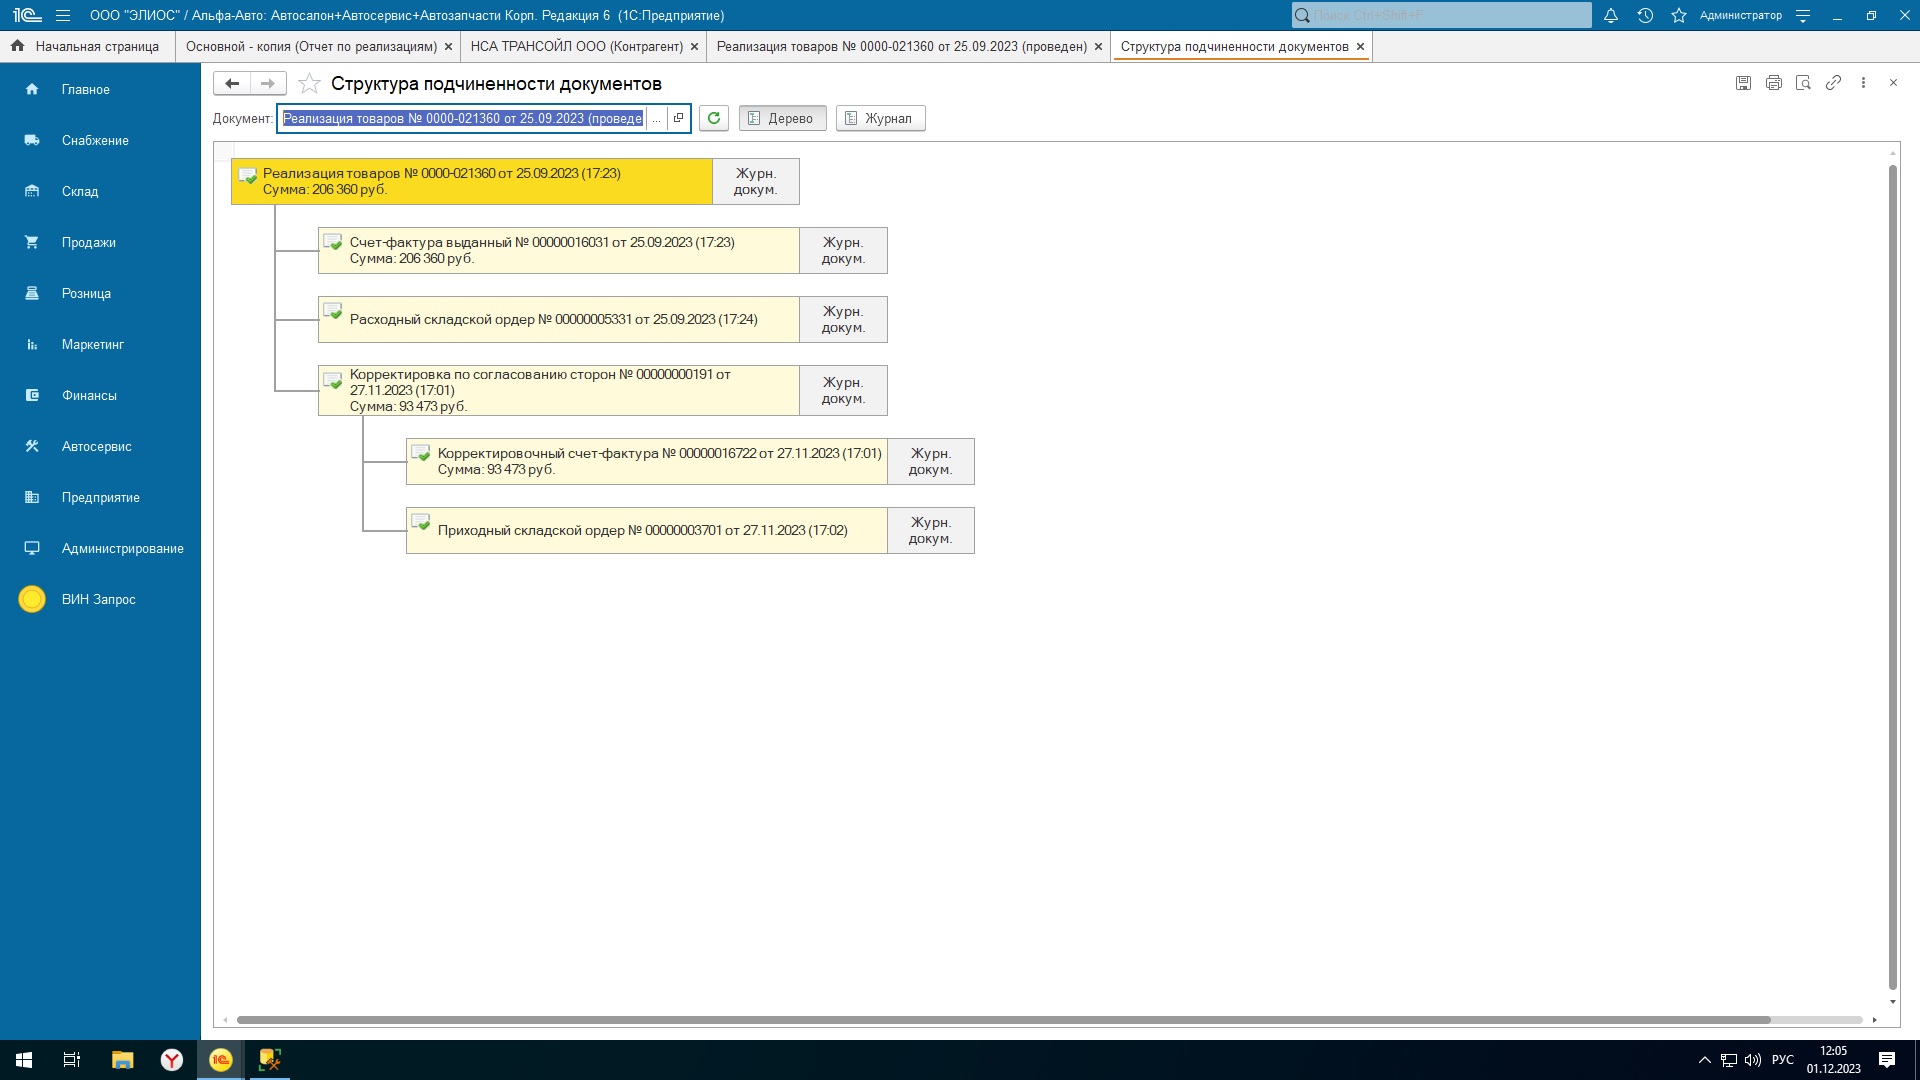Open Продажи section in sidebar

[100, 242]
